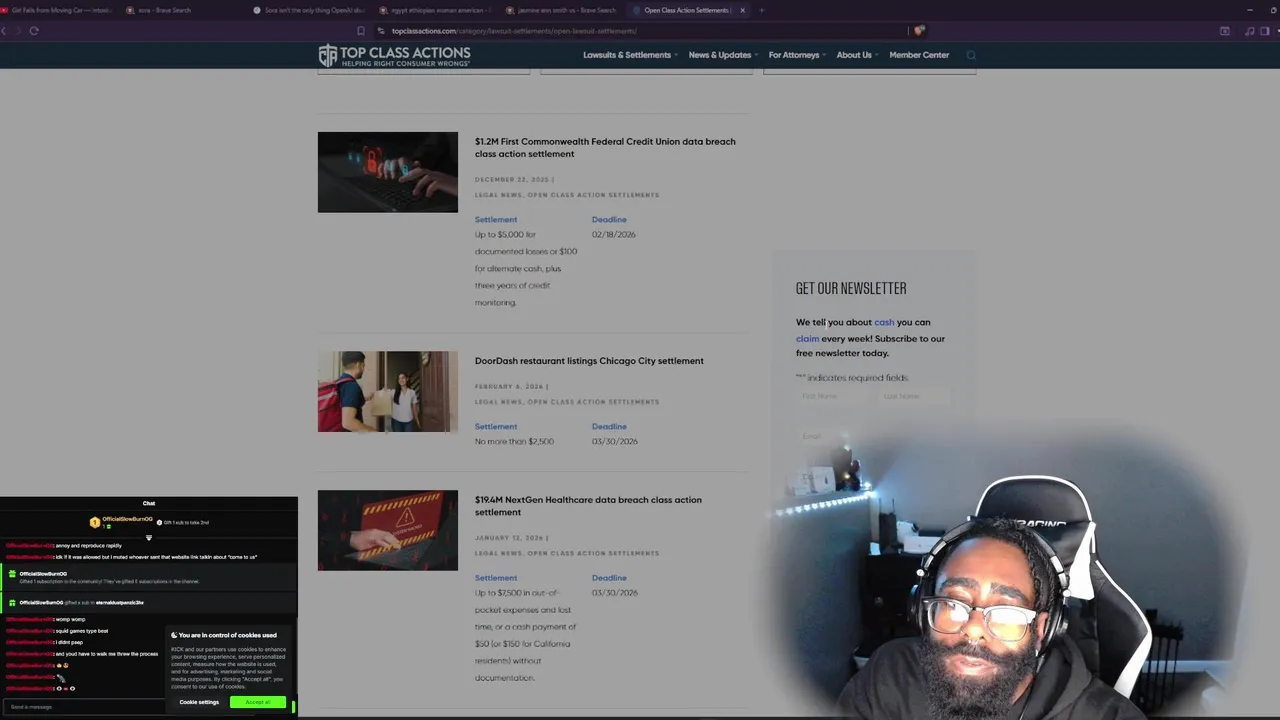Click the Last Name newsletter field
The height and width of the screenshot is (720, 1280).
914,396
